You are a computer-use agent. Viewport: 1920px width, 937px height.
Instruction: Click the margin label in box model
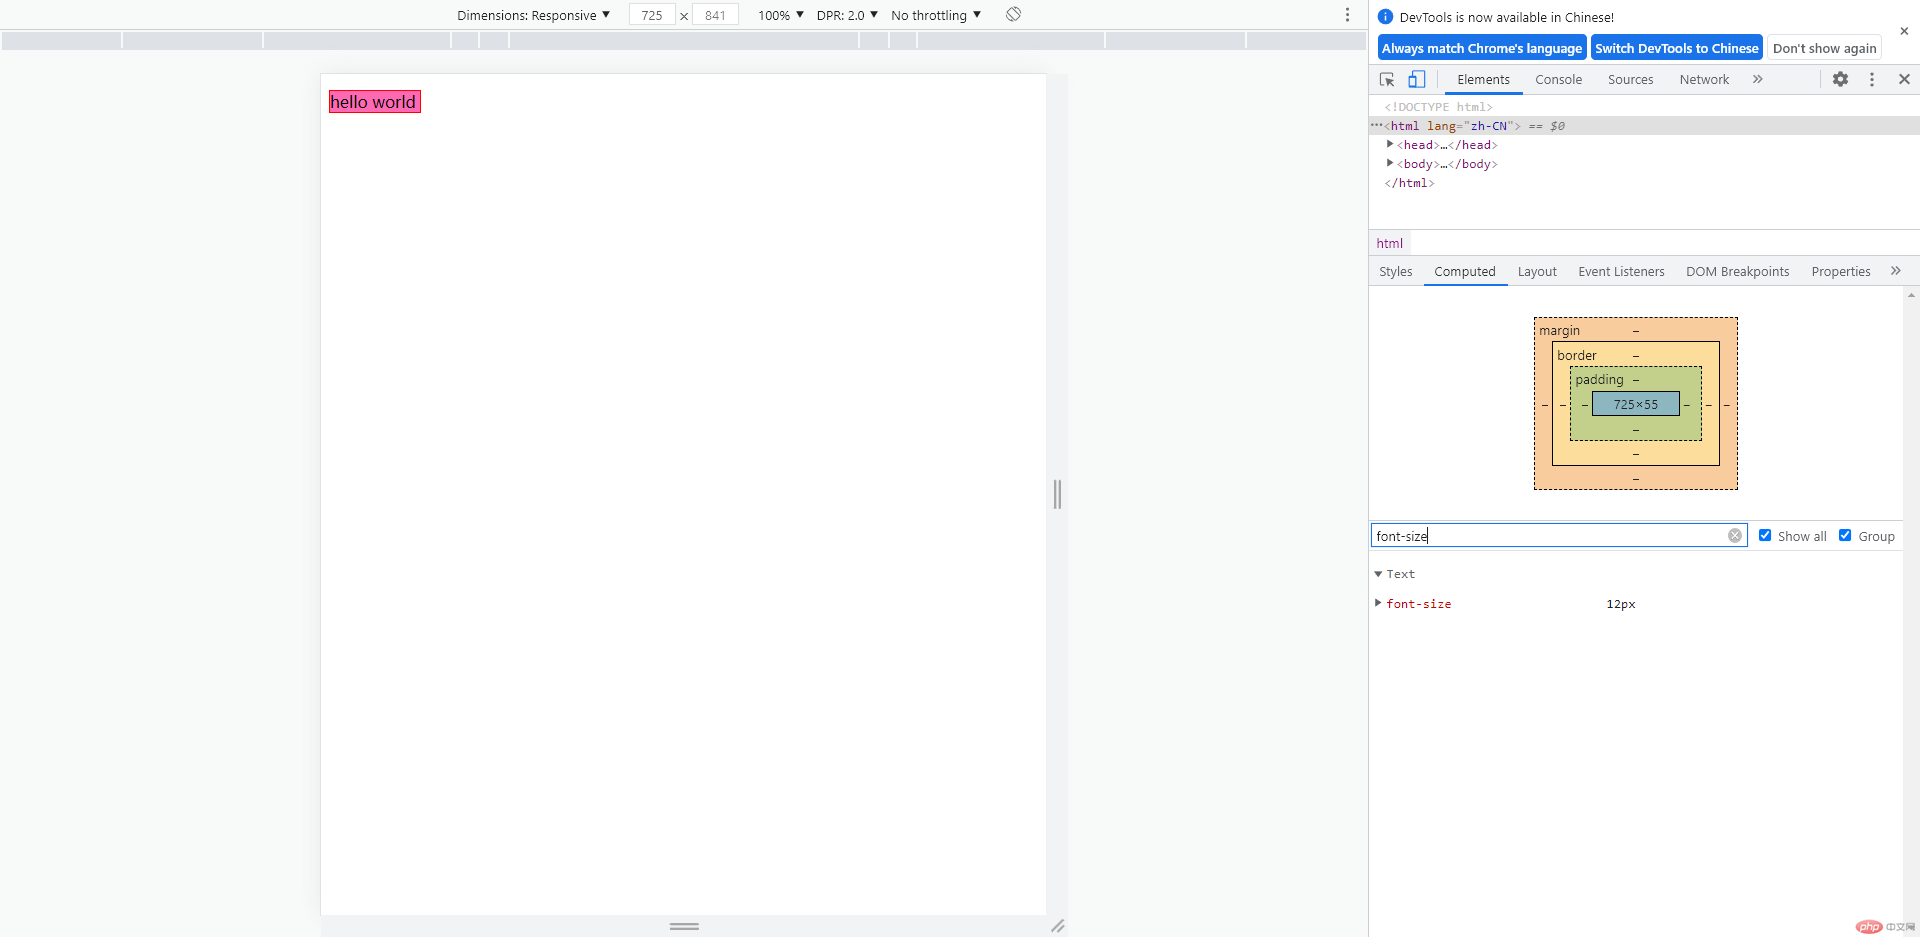[1559, 330]
